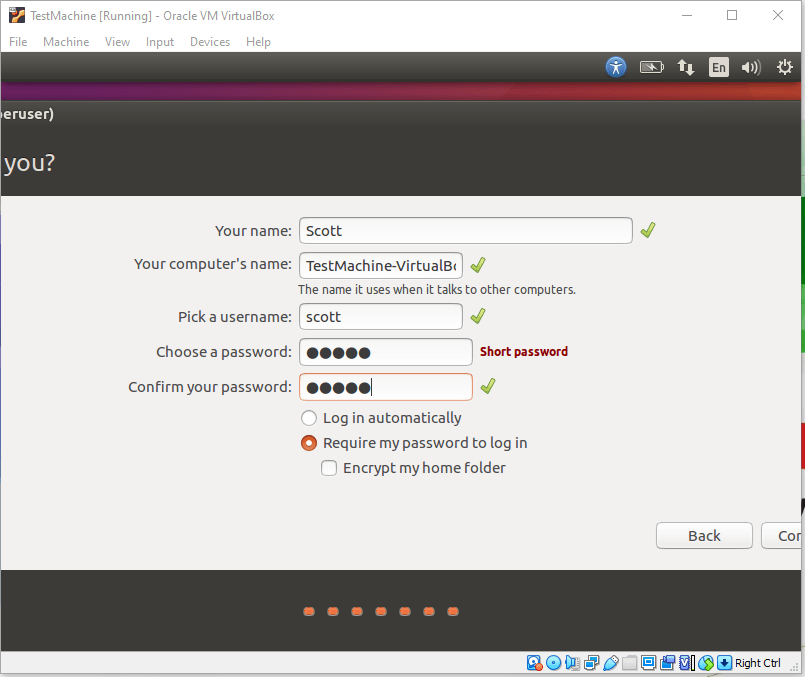Open the Help menu

(258, 42)
